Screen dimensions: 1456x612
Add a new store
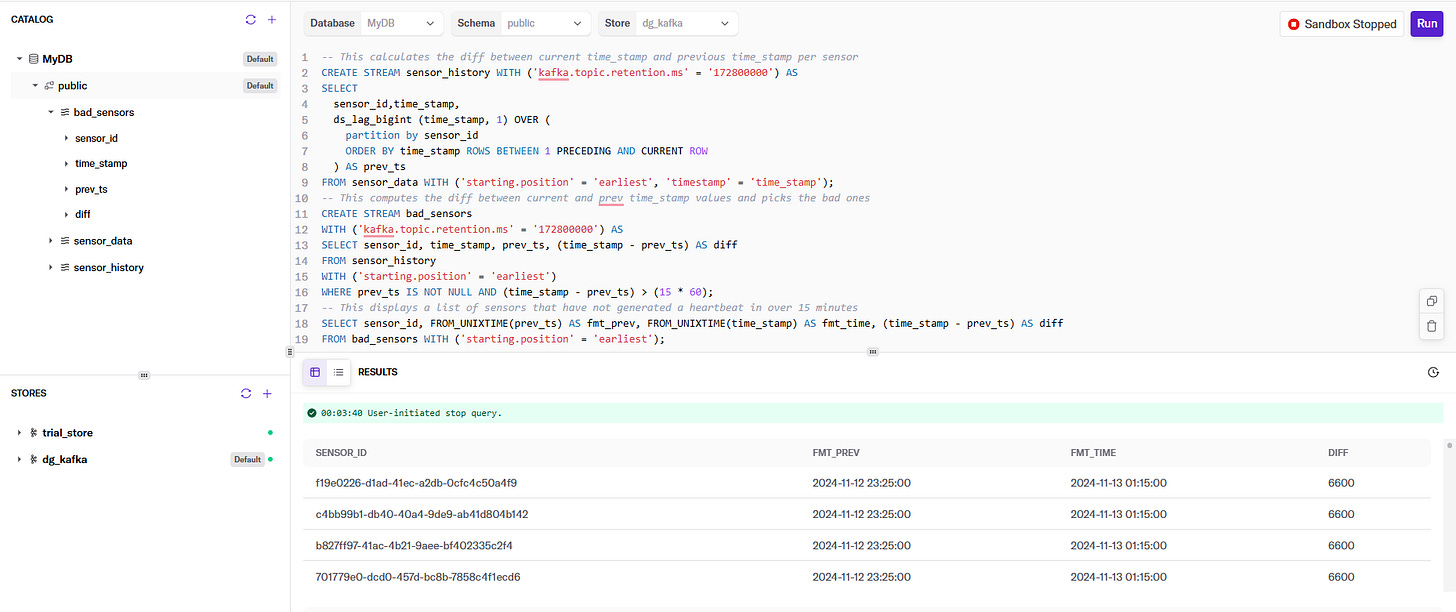click(267, 393)
